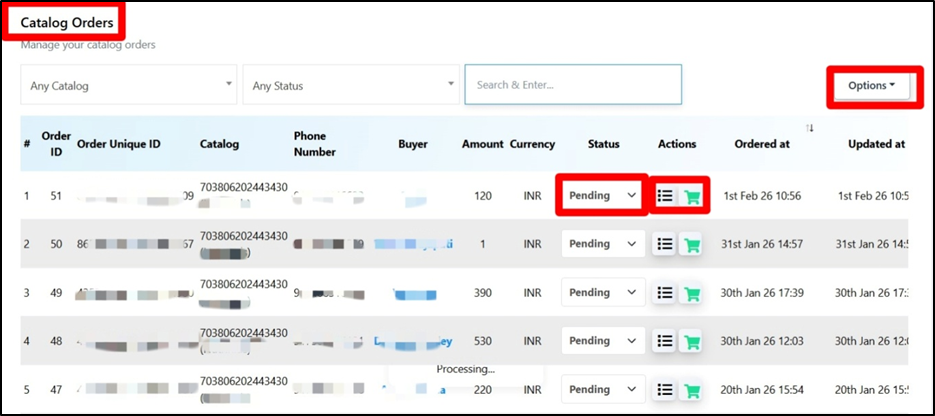Click cart icon for order 49
The width and height of the screenshot is (935, 416).
[691, 293]
